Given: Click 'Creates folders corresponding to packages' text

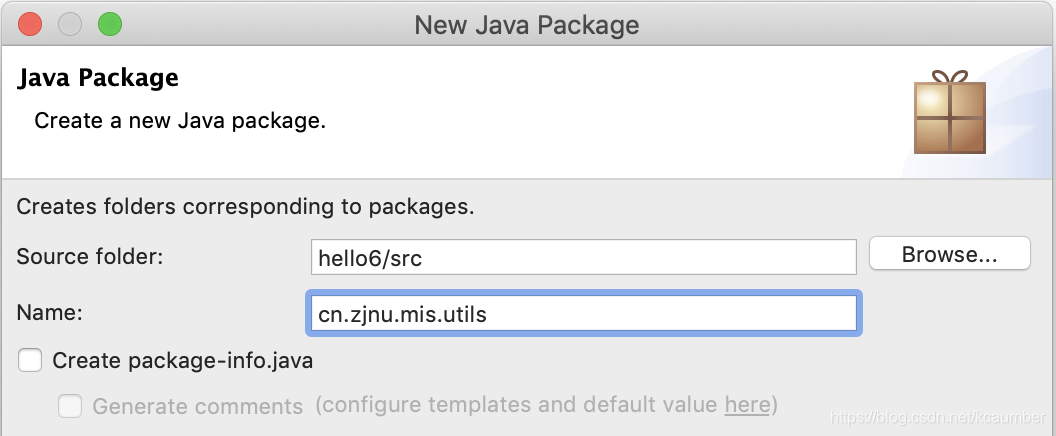Looking at the screenshot, I should coord(245,208).
